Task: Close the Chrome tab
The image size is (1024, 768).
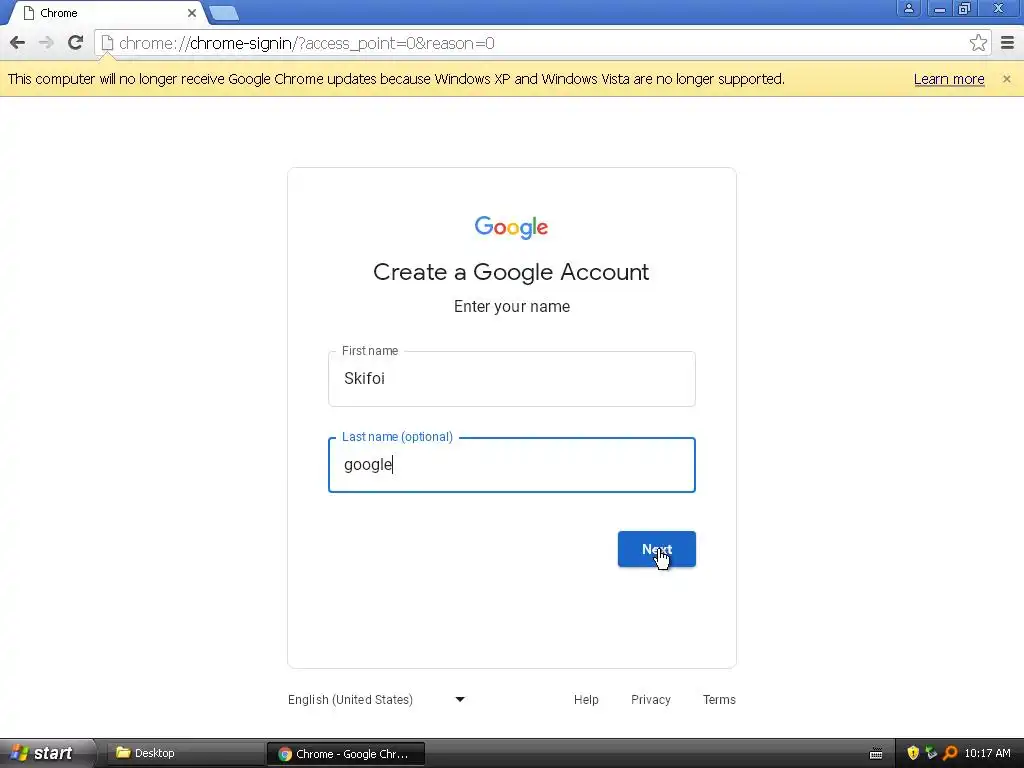Action: coord(191,12)
